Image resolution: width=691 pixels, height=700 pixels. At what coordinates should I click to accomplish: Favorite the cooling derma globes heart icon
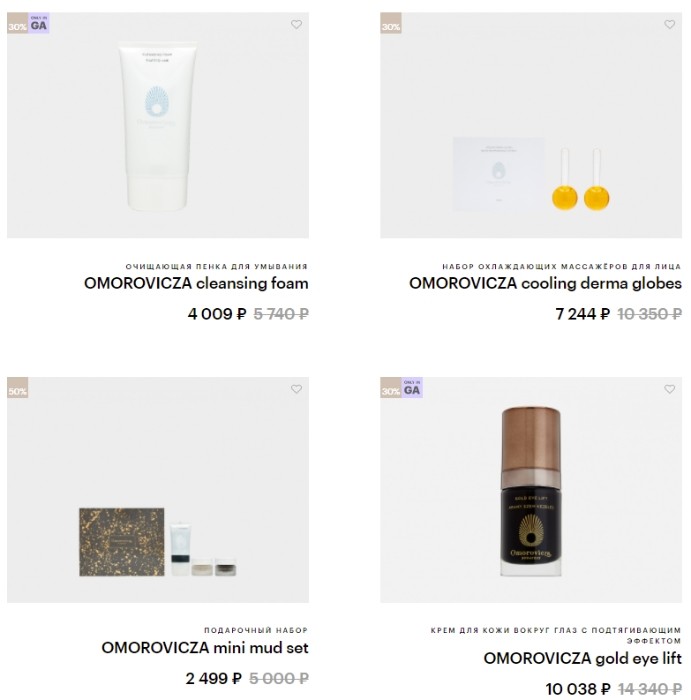670,25
